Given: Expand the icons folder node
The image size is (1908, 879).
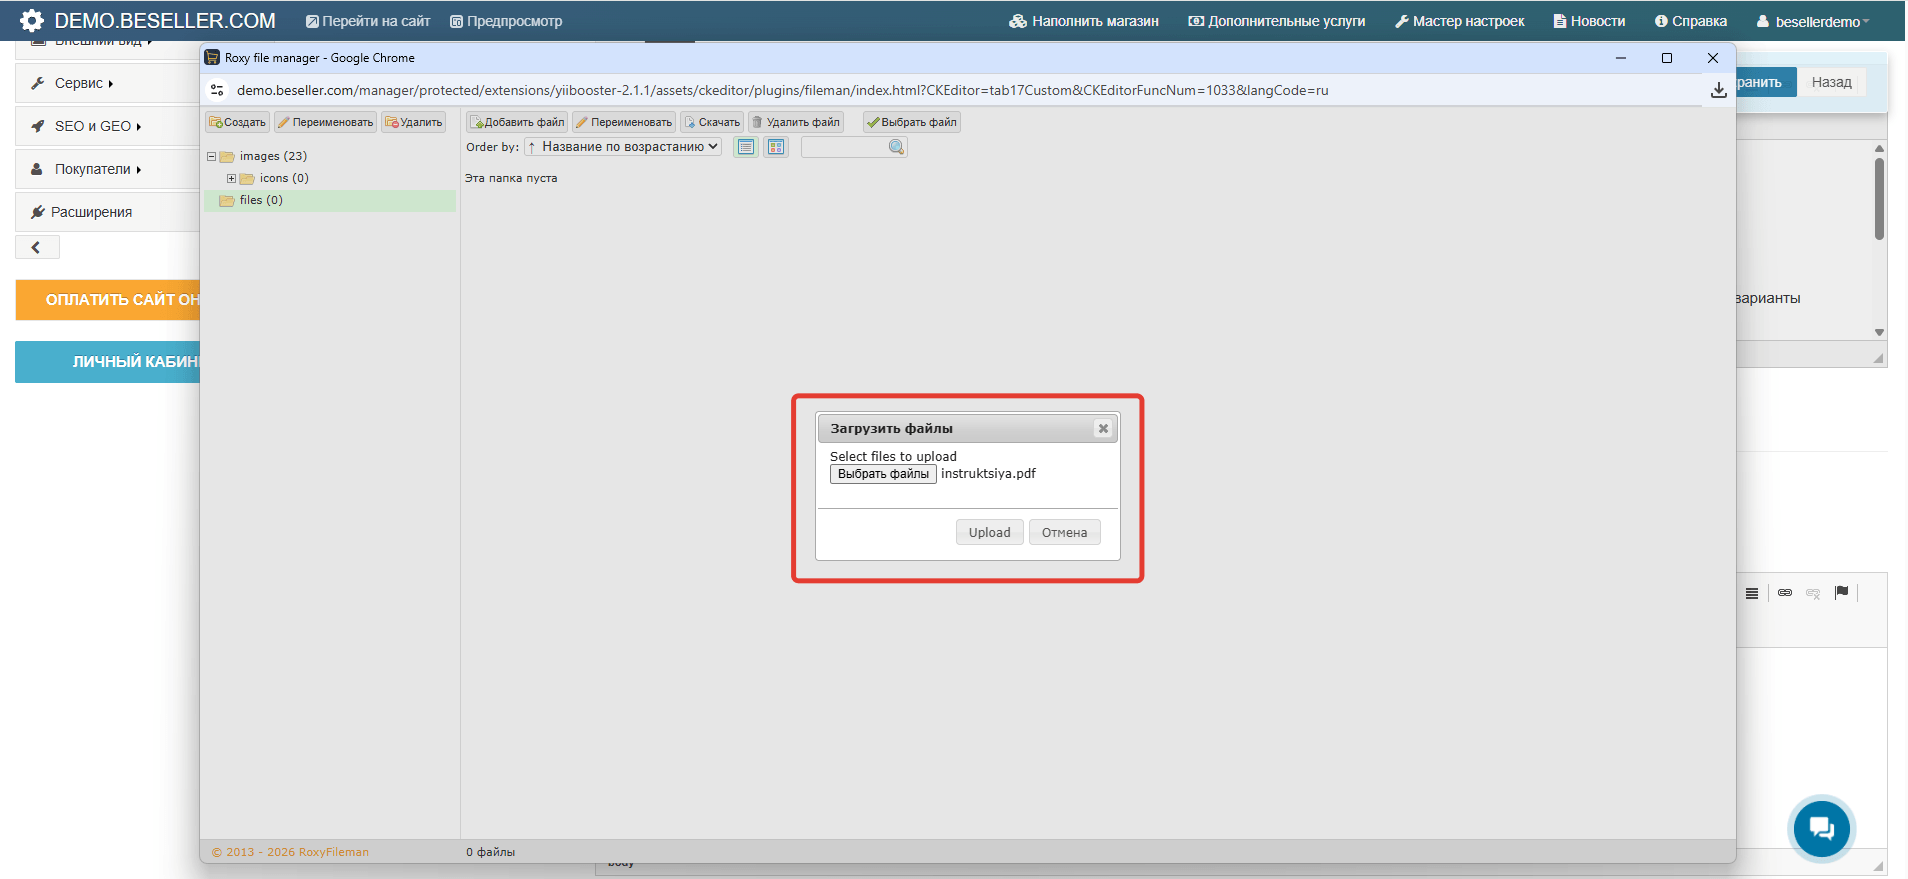Looking at the screenshot, I should click(x=231, y=179).
